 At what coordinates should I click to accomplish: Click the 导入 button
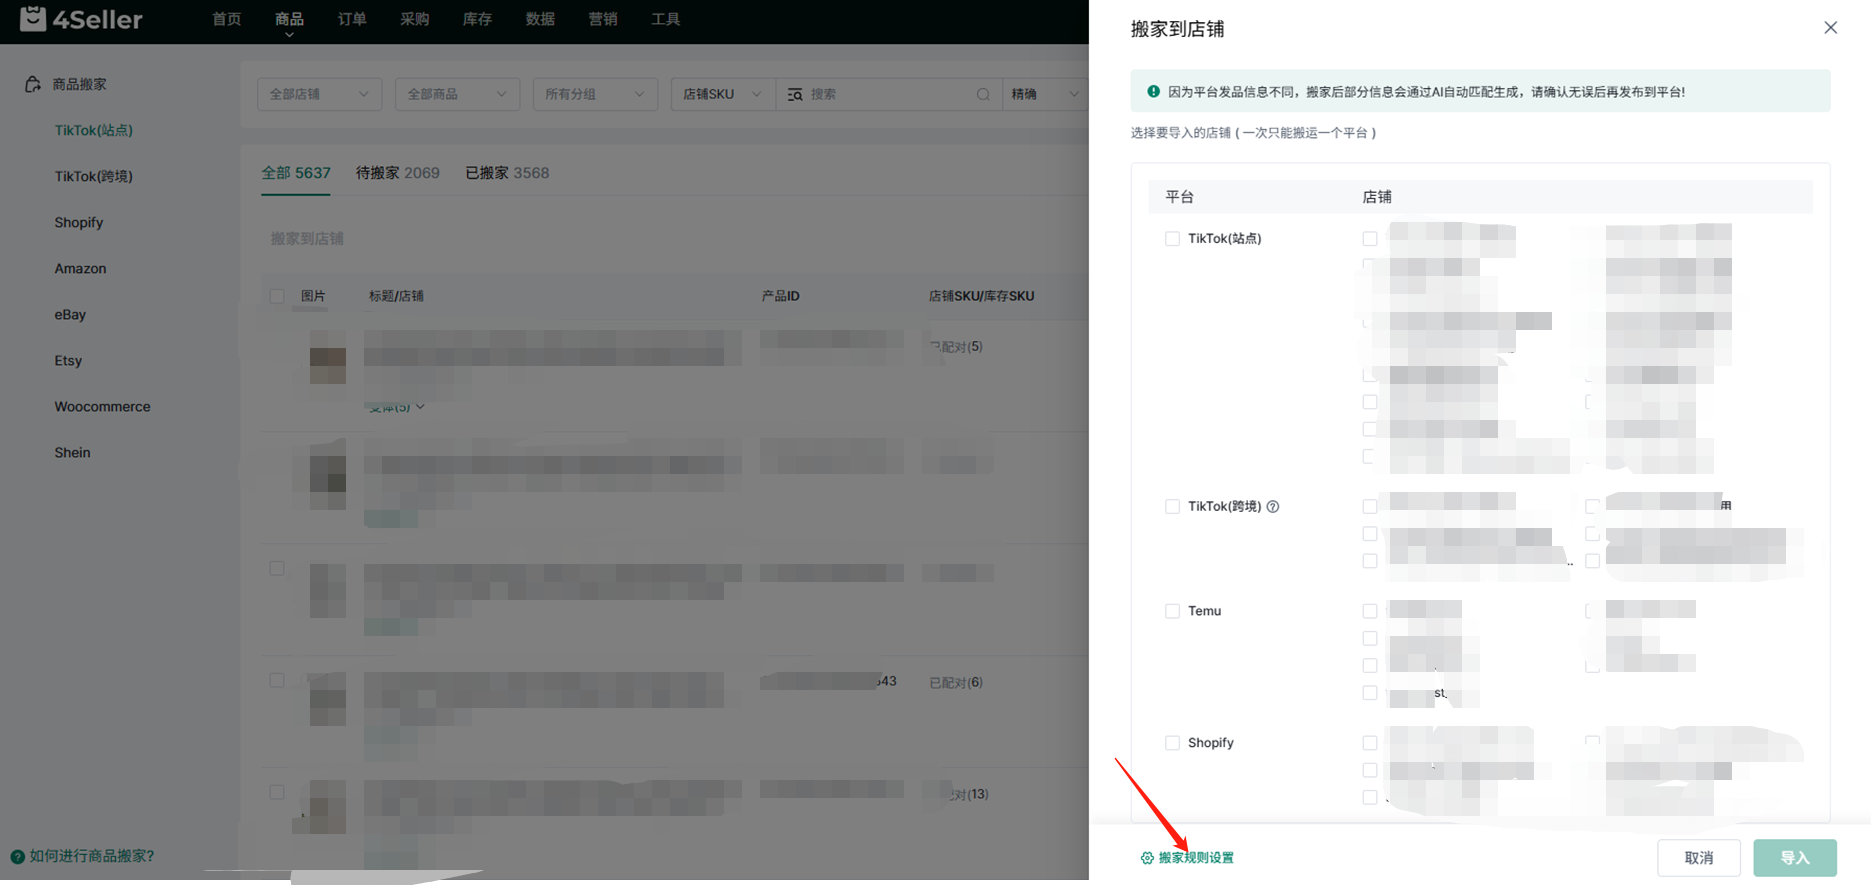(x=1794, y=858)
